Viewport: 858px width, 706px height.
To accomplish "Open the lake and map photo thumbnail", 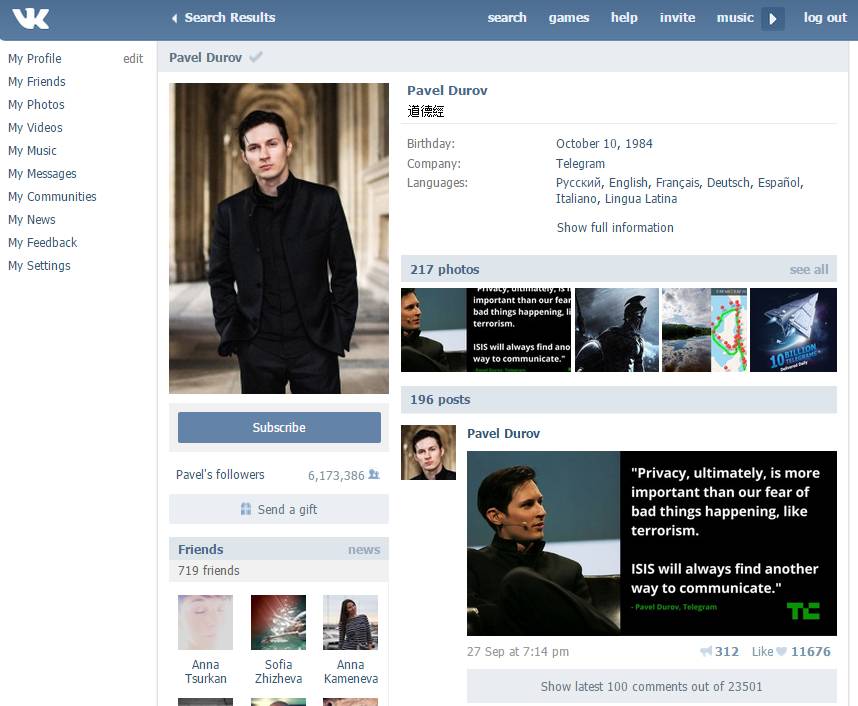I will (x=704, y=330).
